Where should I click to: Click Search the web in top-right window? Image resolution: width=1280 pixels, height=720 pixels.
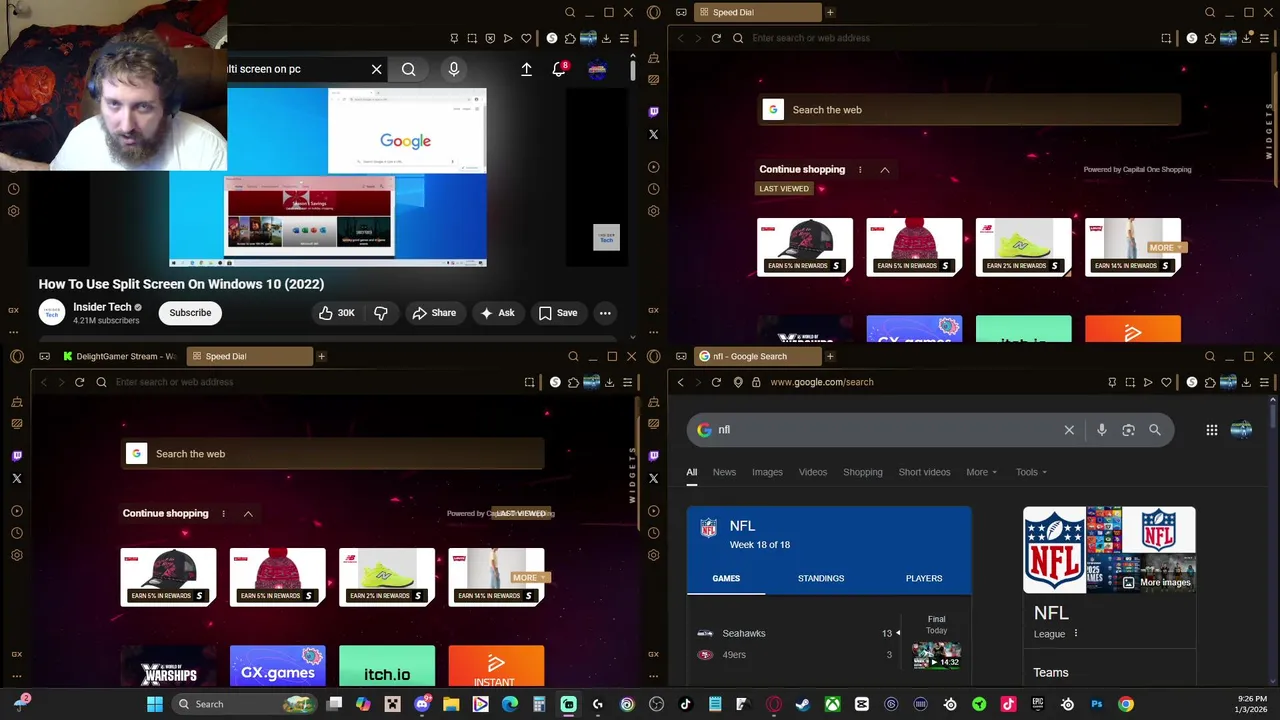(x=970, y=110)
